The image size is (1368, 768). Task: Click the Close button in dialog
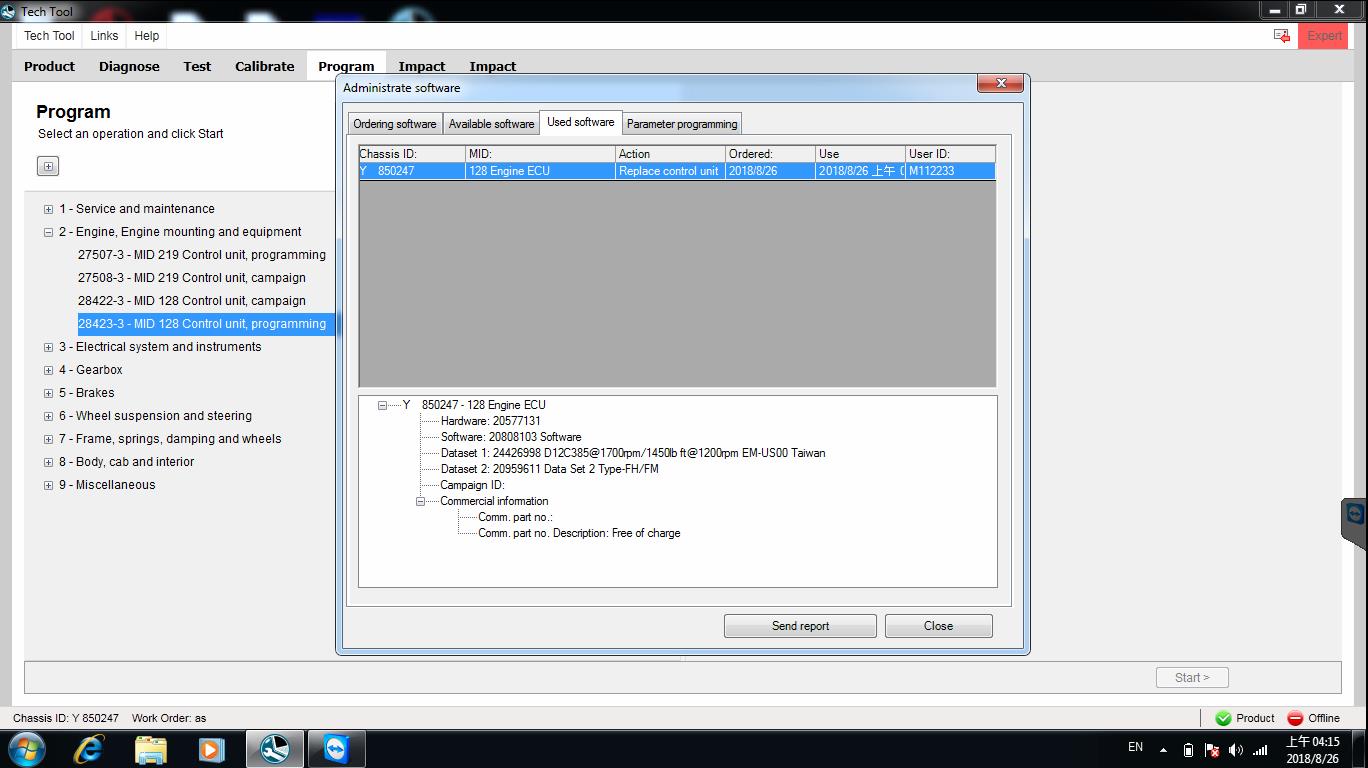(938, 626)
